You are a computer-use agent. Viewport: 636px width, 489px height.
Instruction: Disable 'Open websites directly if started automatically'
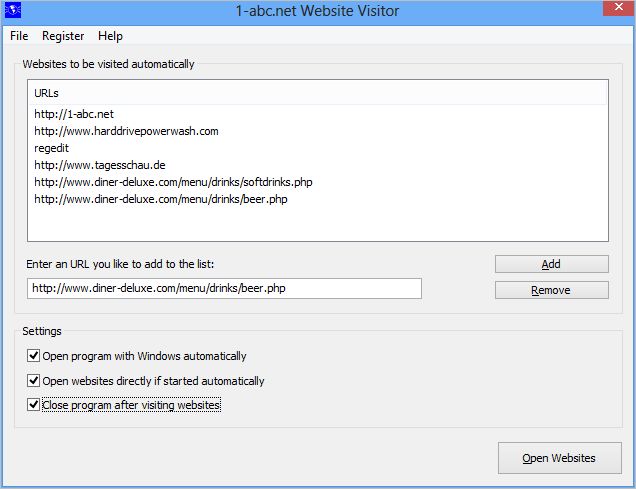pyautogui.click(x=34, y=381)
